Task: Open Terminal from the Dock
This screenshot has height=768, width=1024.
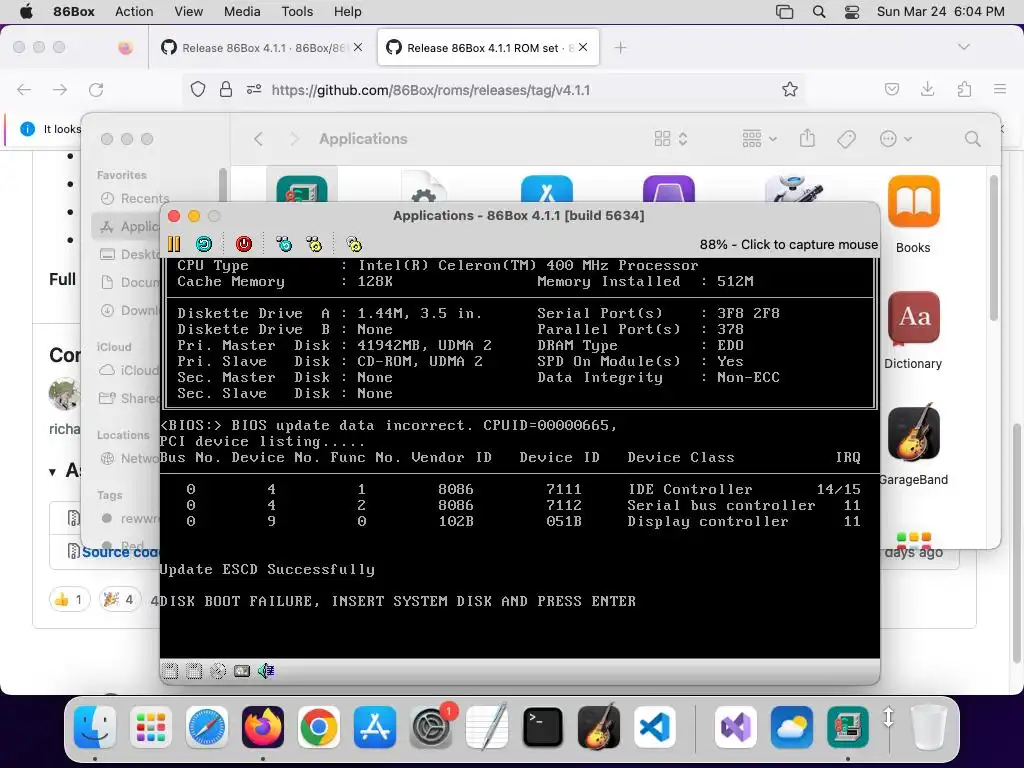Action: (x=543, y=726)
